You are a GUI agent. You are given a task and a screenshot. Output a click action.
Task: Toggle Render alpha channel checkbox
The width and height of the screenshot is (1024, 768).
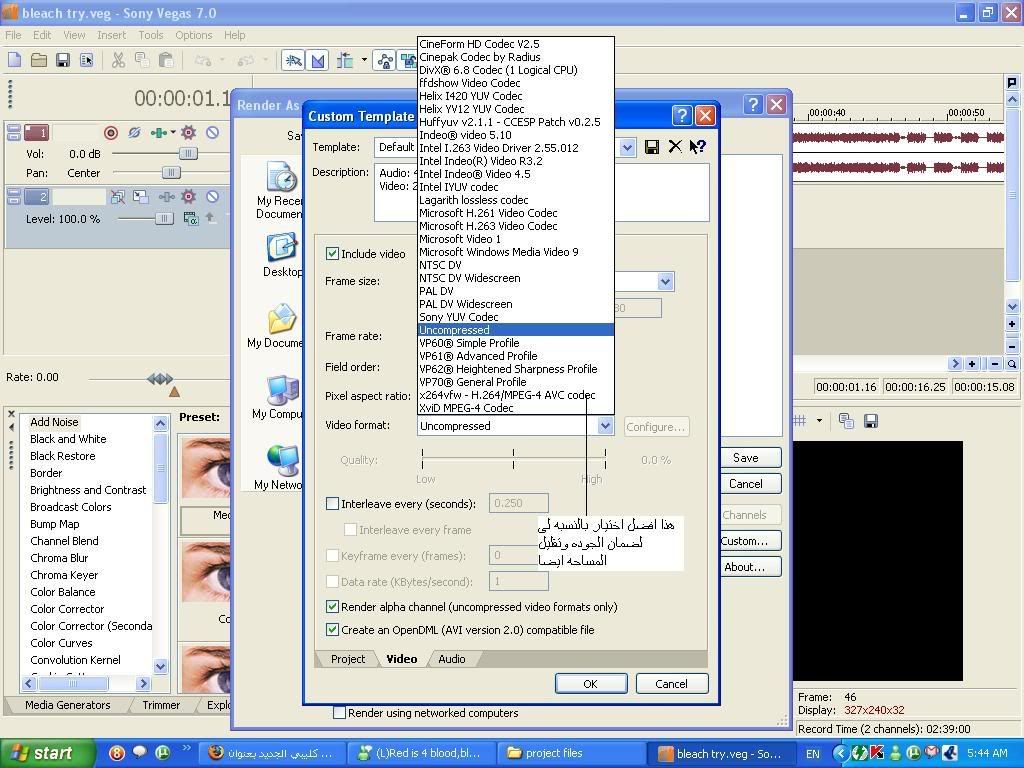pos(333,607)
